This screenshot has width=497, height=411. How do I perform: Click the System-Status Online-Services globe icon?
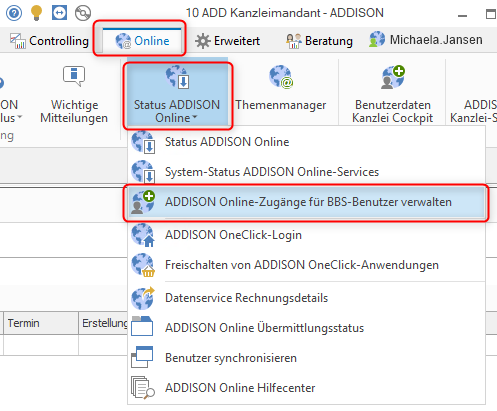pos(143,172)
